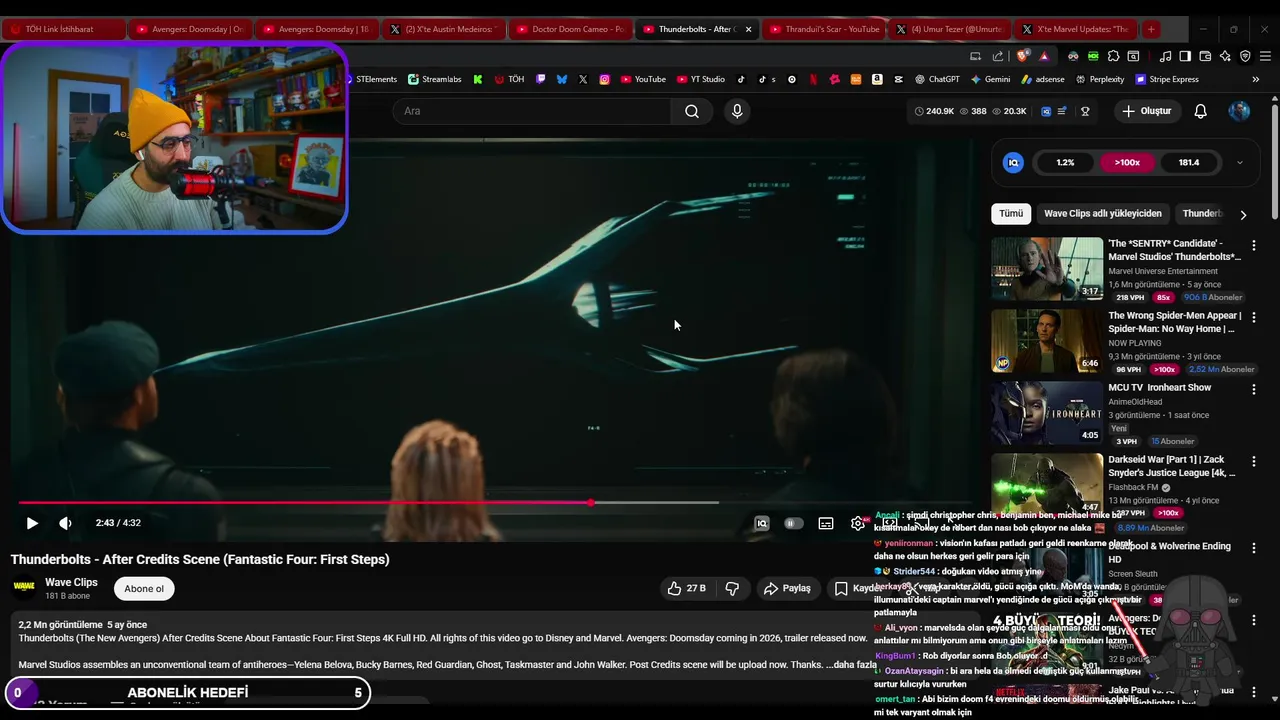This screenshot has width=1280, height=720.
Task: Click the Amazon bookmark icon
Action: [877, 79]
